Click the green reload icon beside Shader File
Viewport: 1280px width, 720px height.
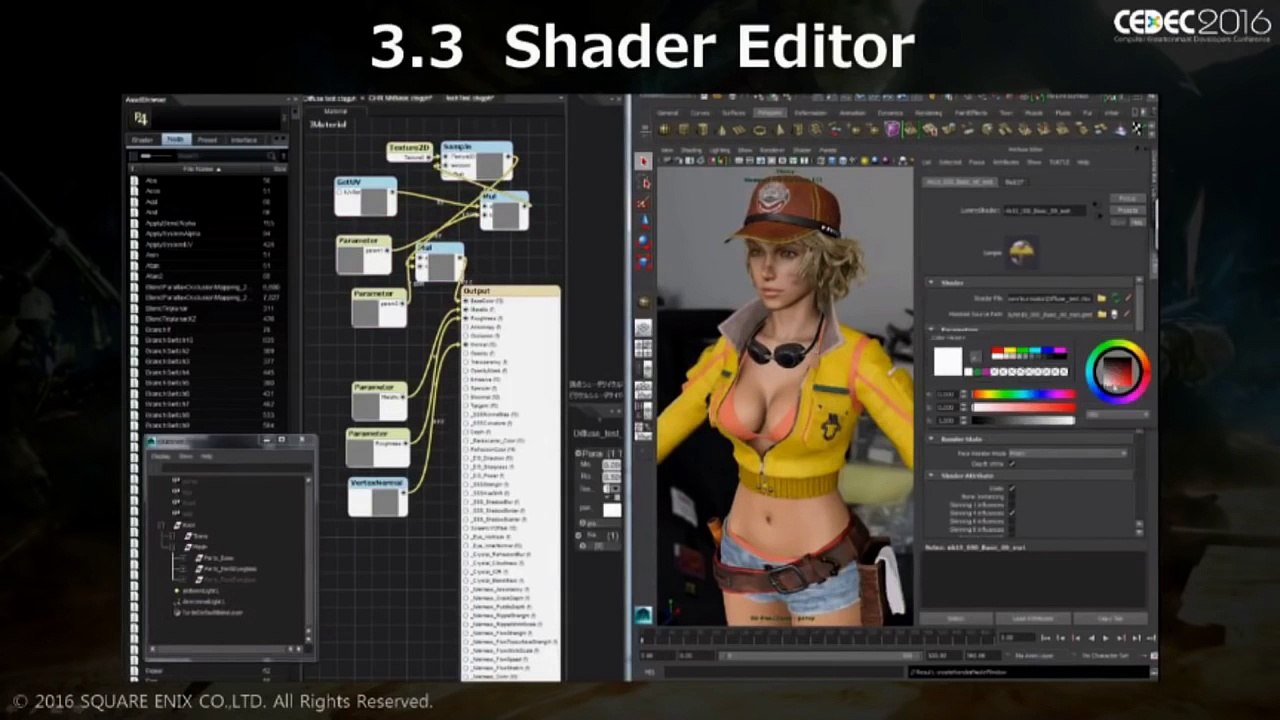[1116, 298]
